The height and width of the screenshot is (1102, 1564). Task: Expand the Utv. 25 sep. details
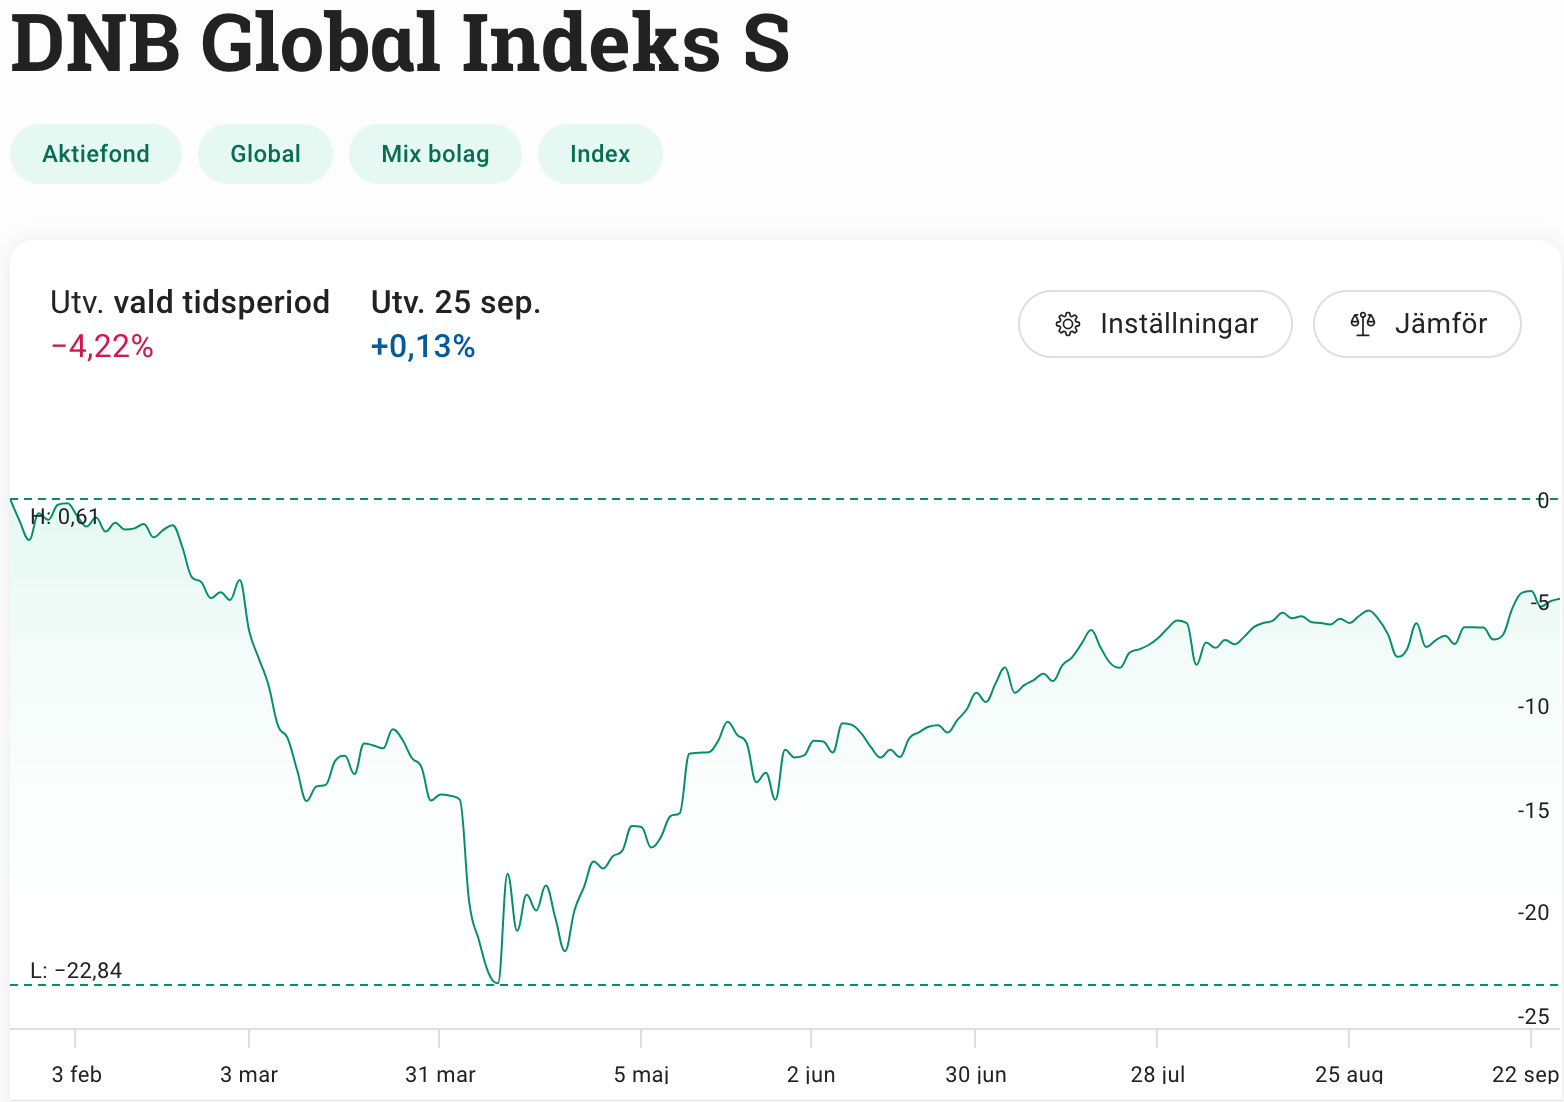coord(456,302)
